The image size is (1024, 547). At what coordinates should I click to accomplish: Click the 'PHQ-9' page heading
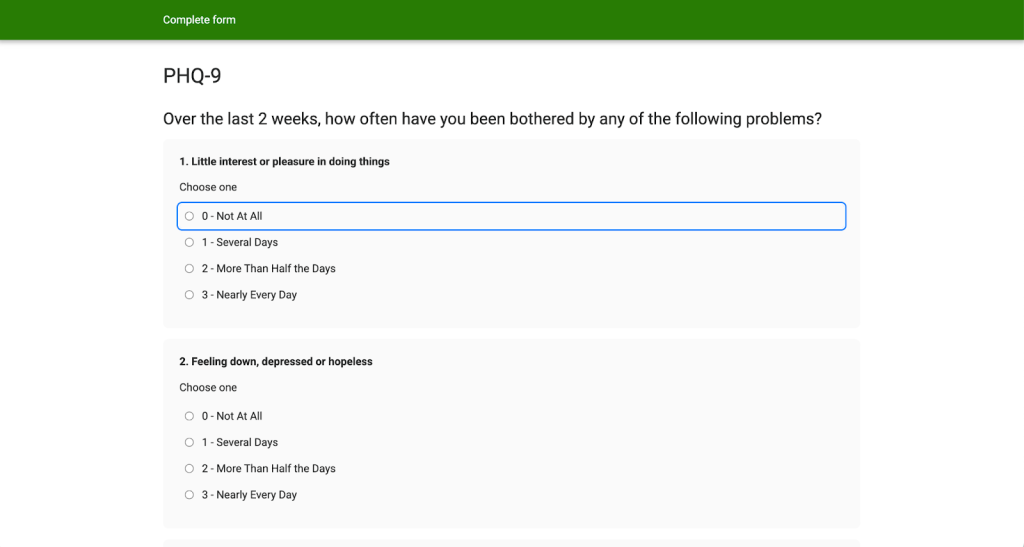coord(192,76)
